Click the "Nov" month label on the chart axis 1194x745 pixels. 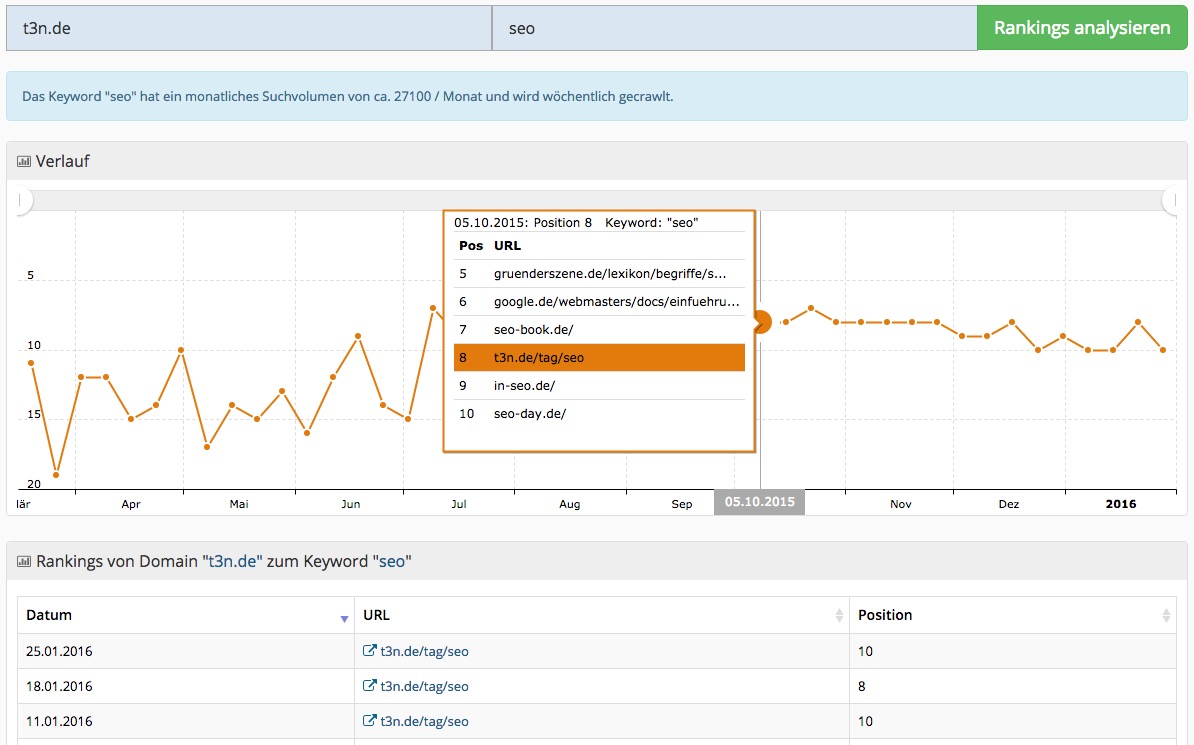click(x=901, y=504)
